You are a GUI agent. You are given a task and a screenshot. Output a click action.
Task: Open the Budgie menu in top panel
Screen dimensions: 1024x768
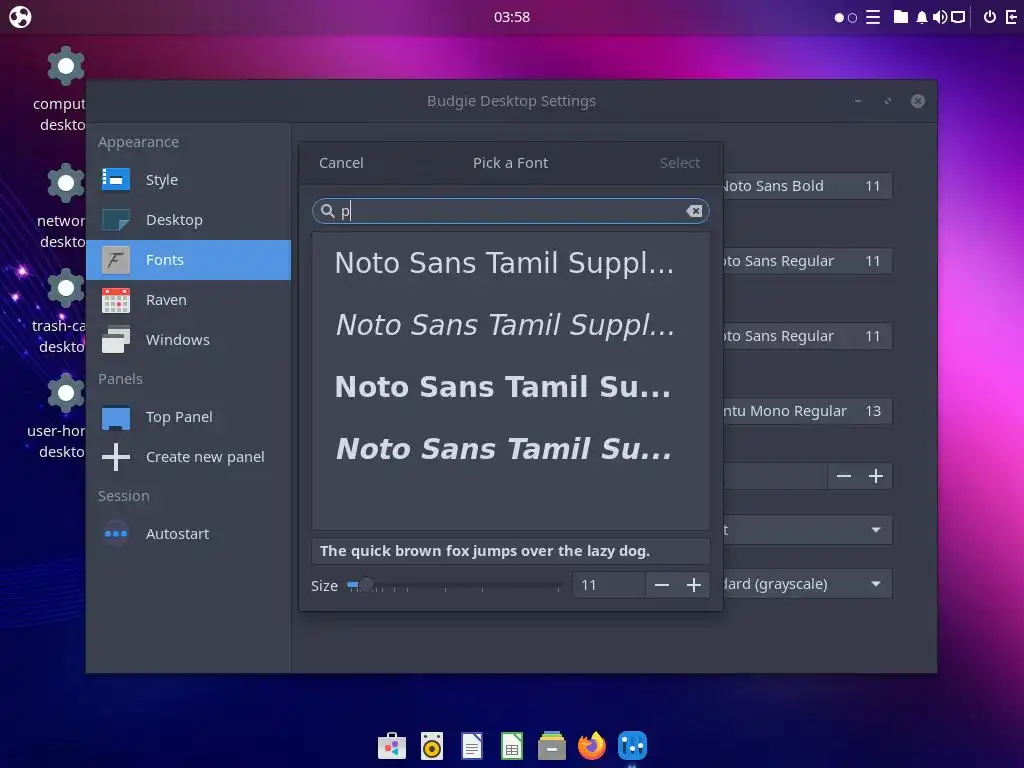(x=20, y=17)
